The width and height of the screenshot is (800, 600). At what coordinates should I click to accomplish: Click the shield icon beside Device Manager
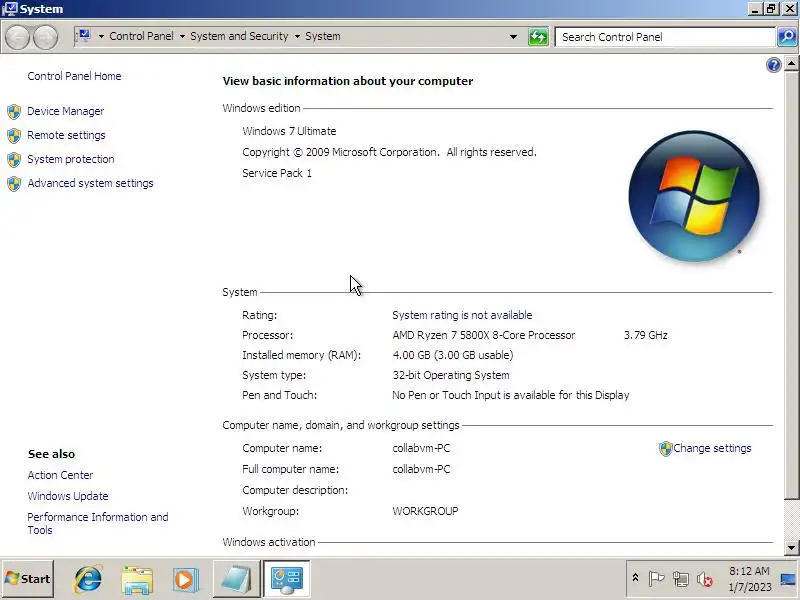14,111
